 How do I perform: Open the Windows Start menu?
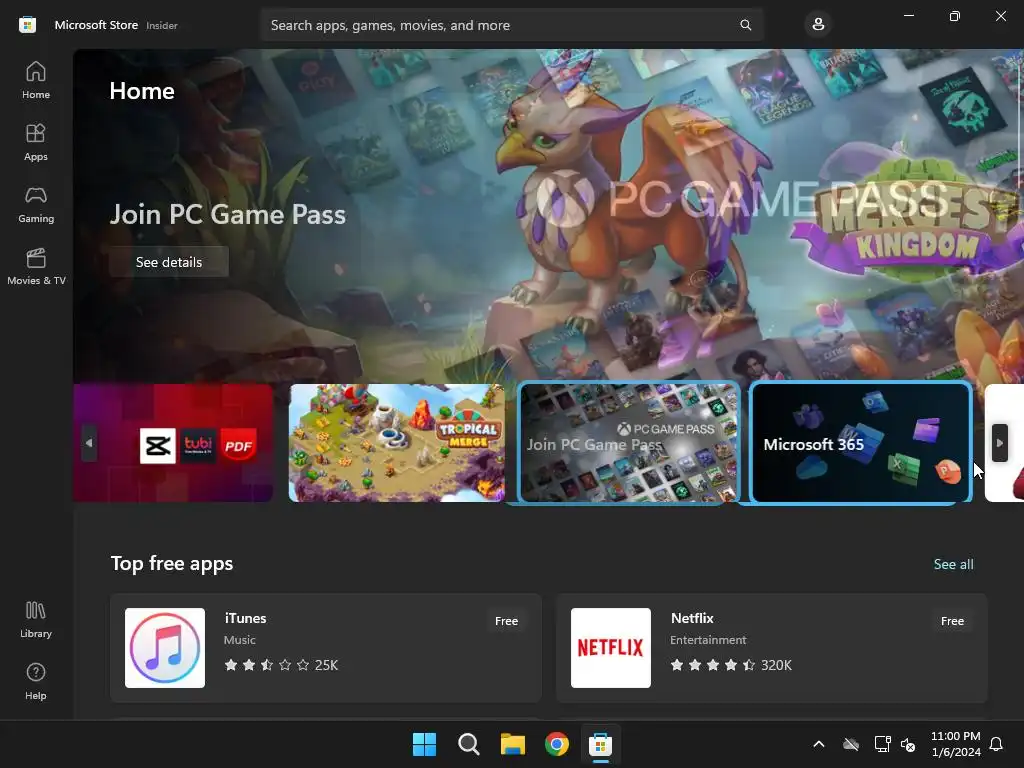point(424,744)
